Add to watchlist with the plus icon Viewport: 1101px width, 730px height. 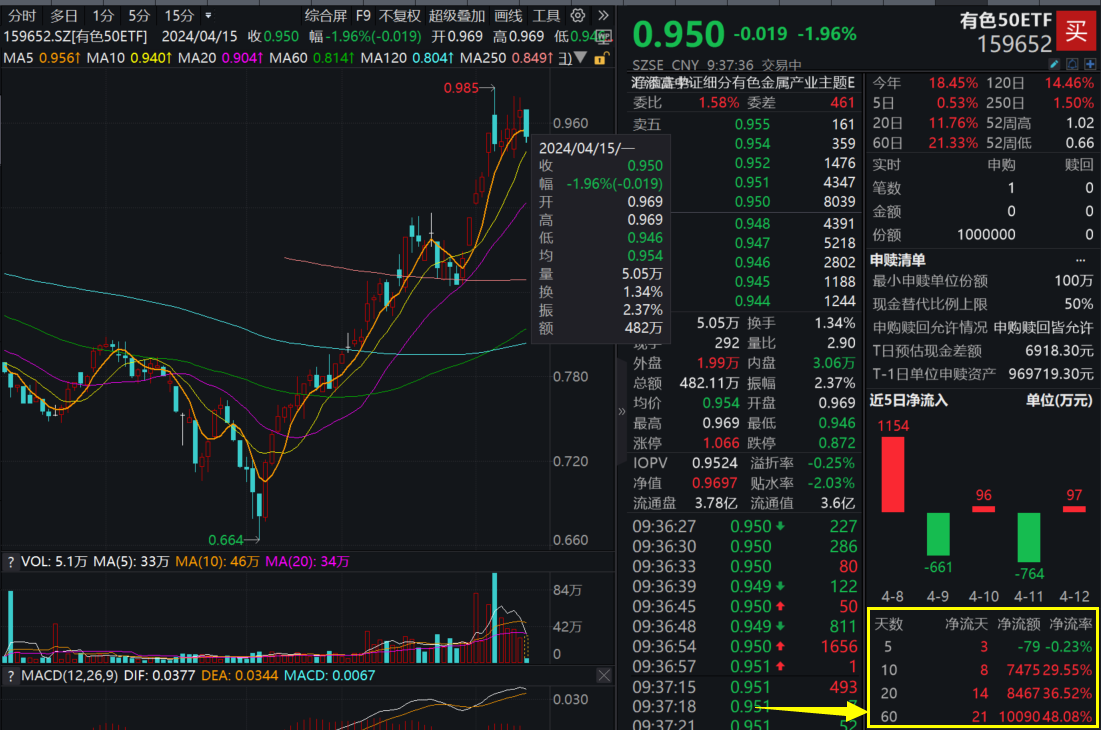(1090, 65)
